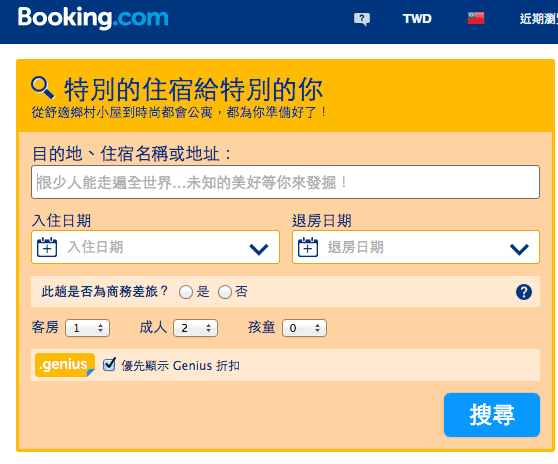Focus the destination search input field
Viewport: 558px width, 464px height.
[285, 182]
